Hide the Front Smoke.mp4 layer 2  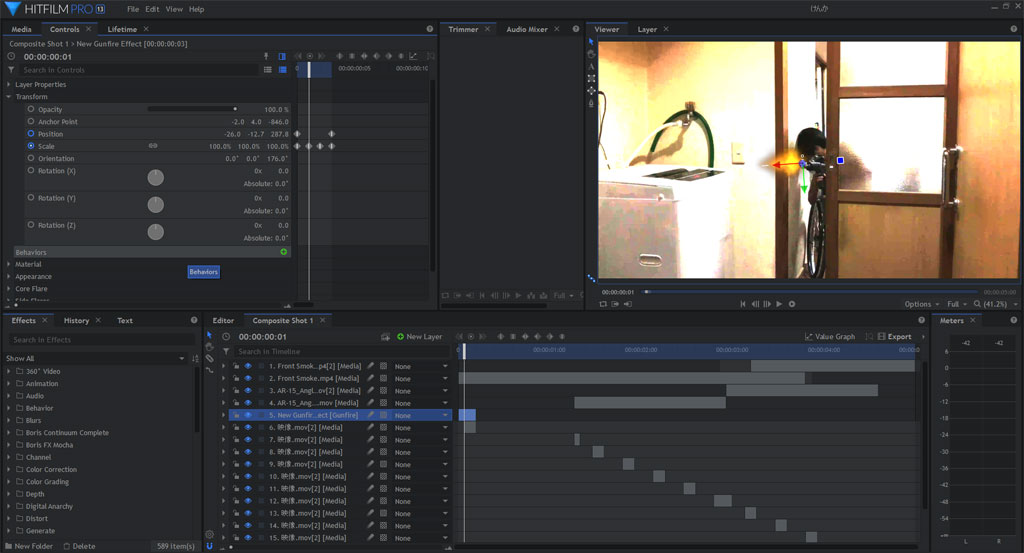247,378
